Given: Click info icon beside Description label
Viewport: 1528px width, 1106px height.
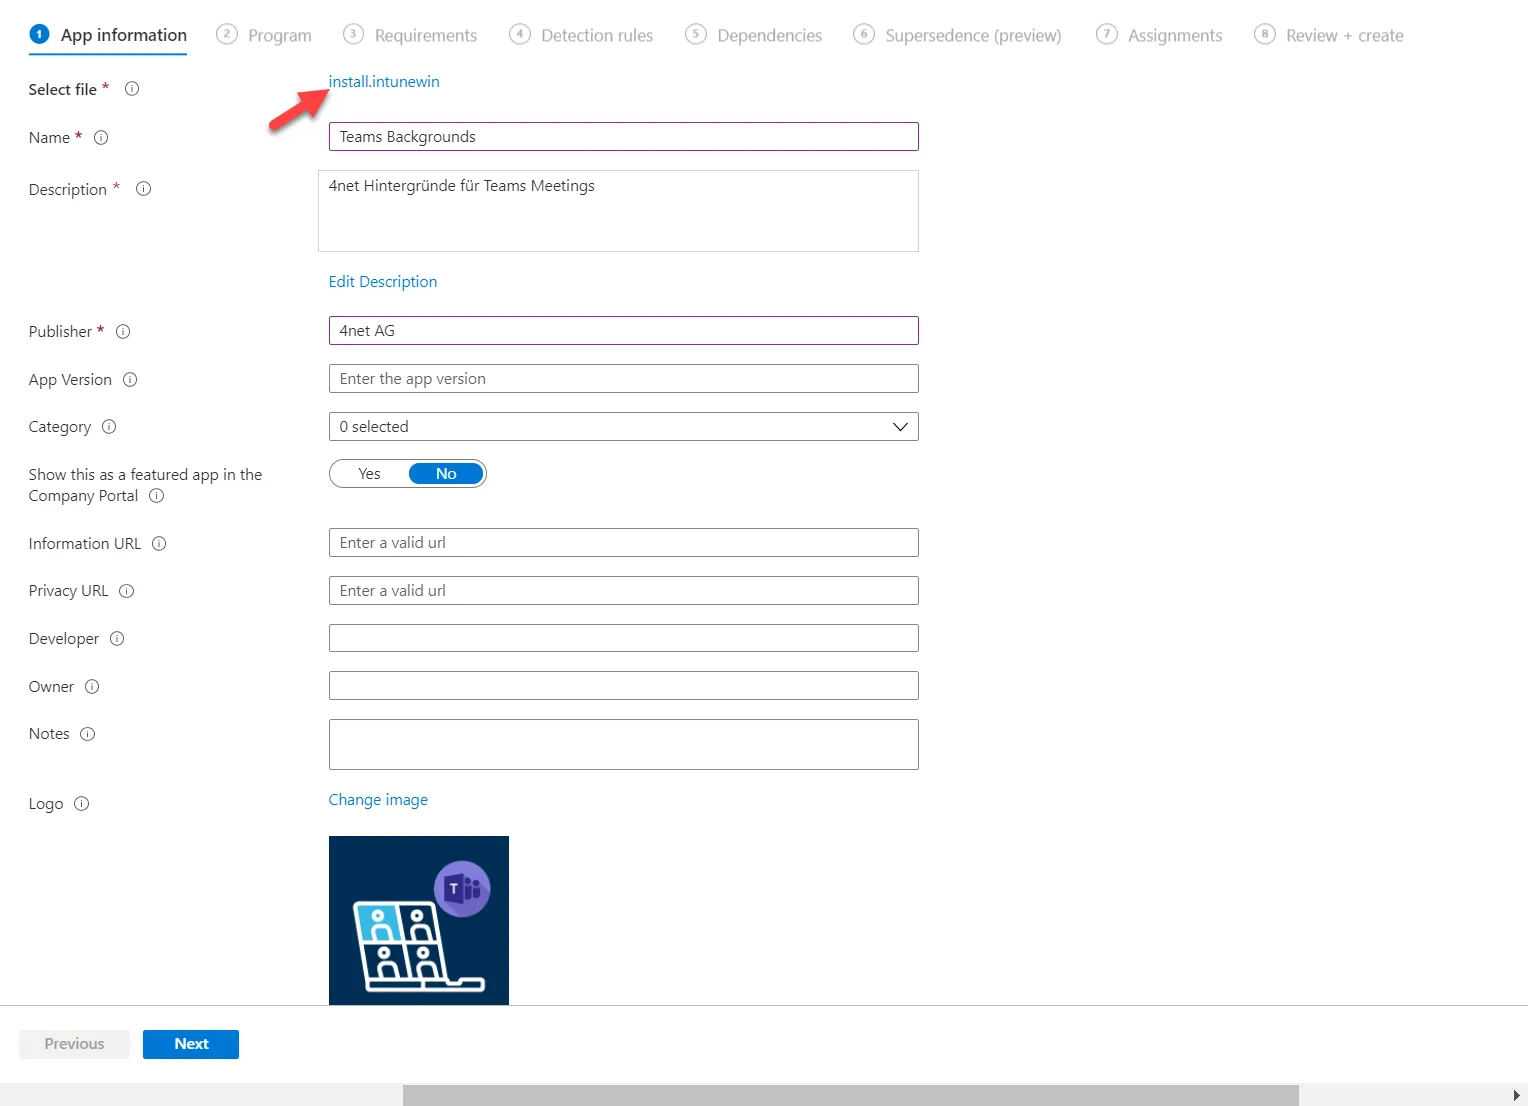Looking at the screenshot, I should tap(143, 189).
